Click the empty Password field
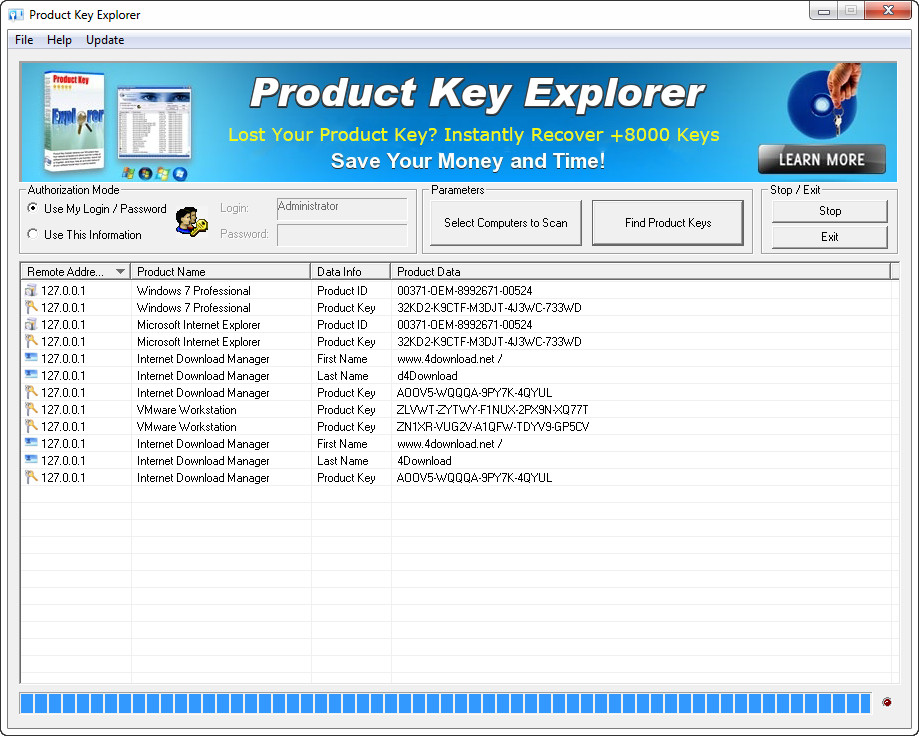 342,236
